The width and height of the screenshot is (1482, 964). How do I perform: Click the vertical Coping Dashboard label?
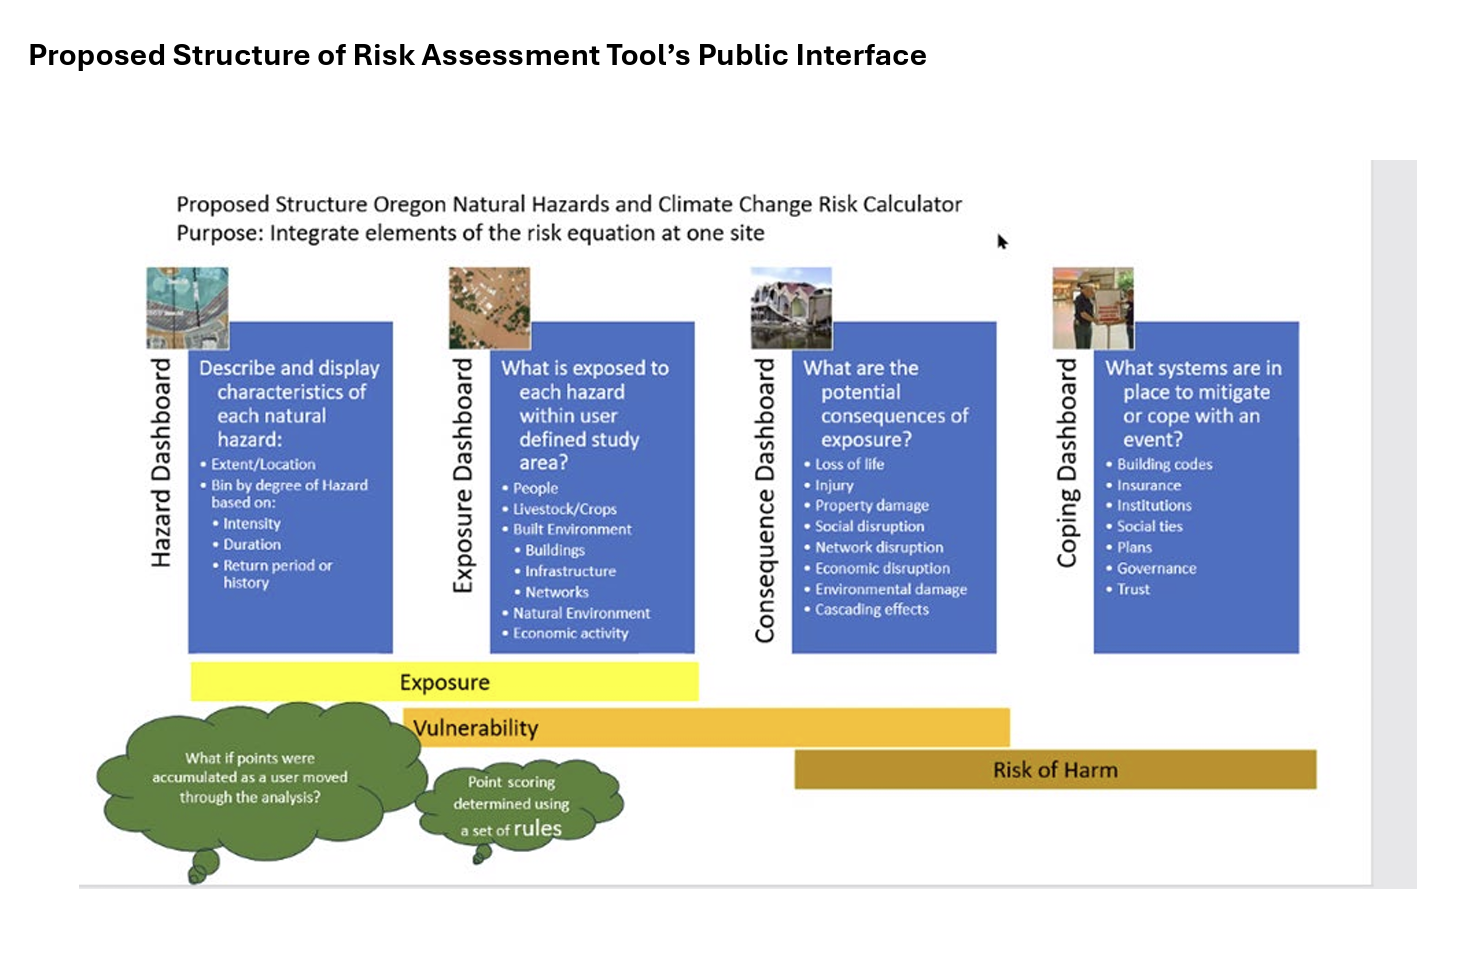[1067, 463]
